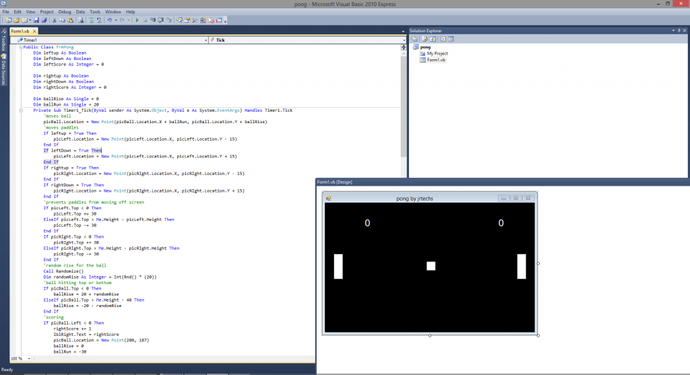Open the Tick method name combo box
Screen dimensions: 690x375
pyautogui.click(x=307, y=40)
